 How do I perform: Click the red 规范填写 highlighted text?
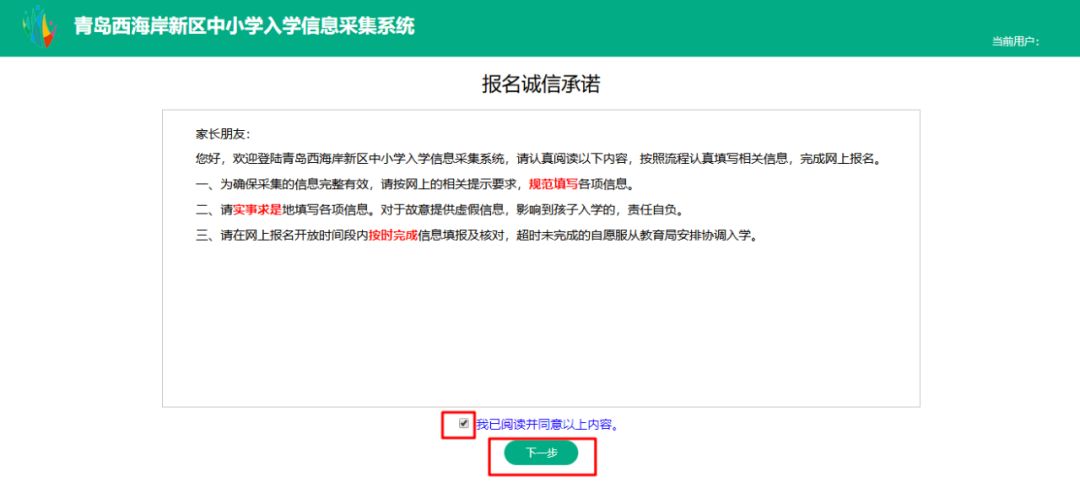pos(552,184)
